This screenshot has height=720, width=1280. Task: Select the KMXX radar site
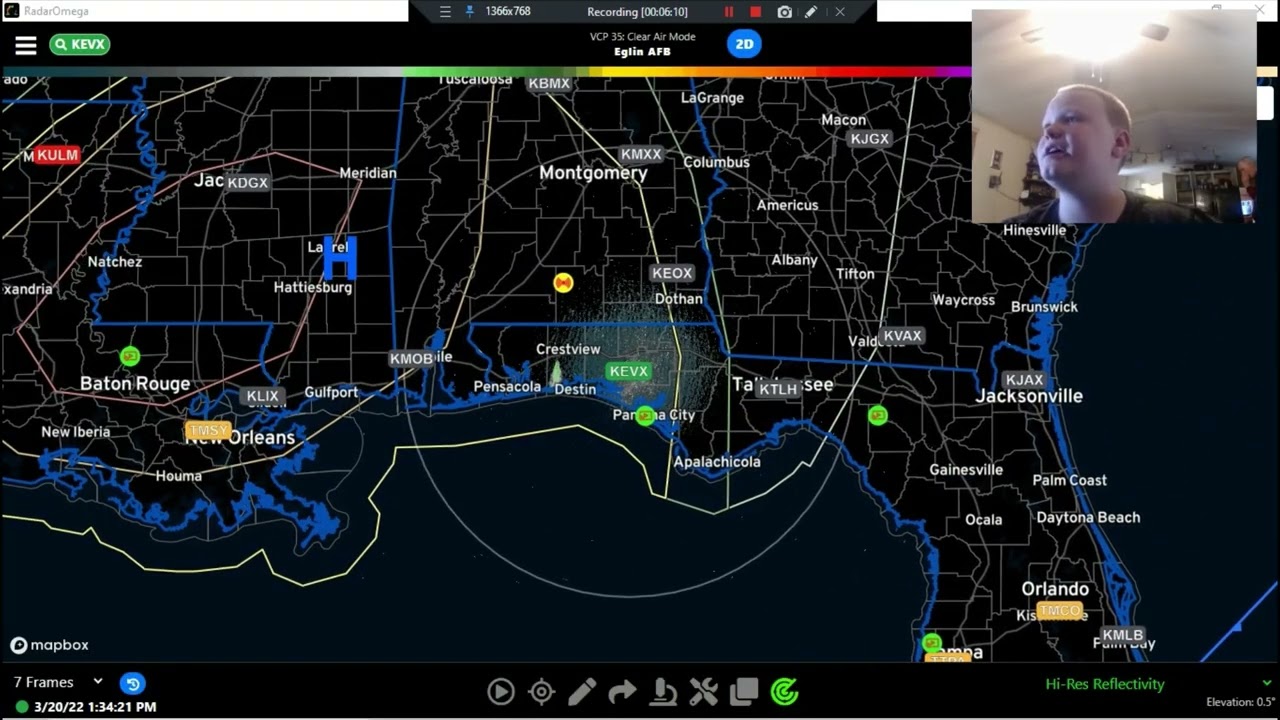tap(641, 154)
